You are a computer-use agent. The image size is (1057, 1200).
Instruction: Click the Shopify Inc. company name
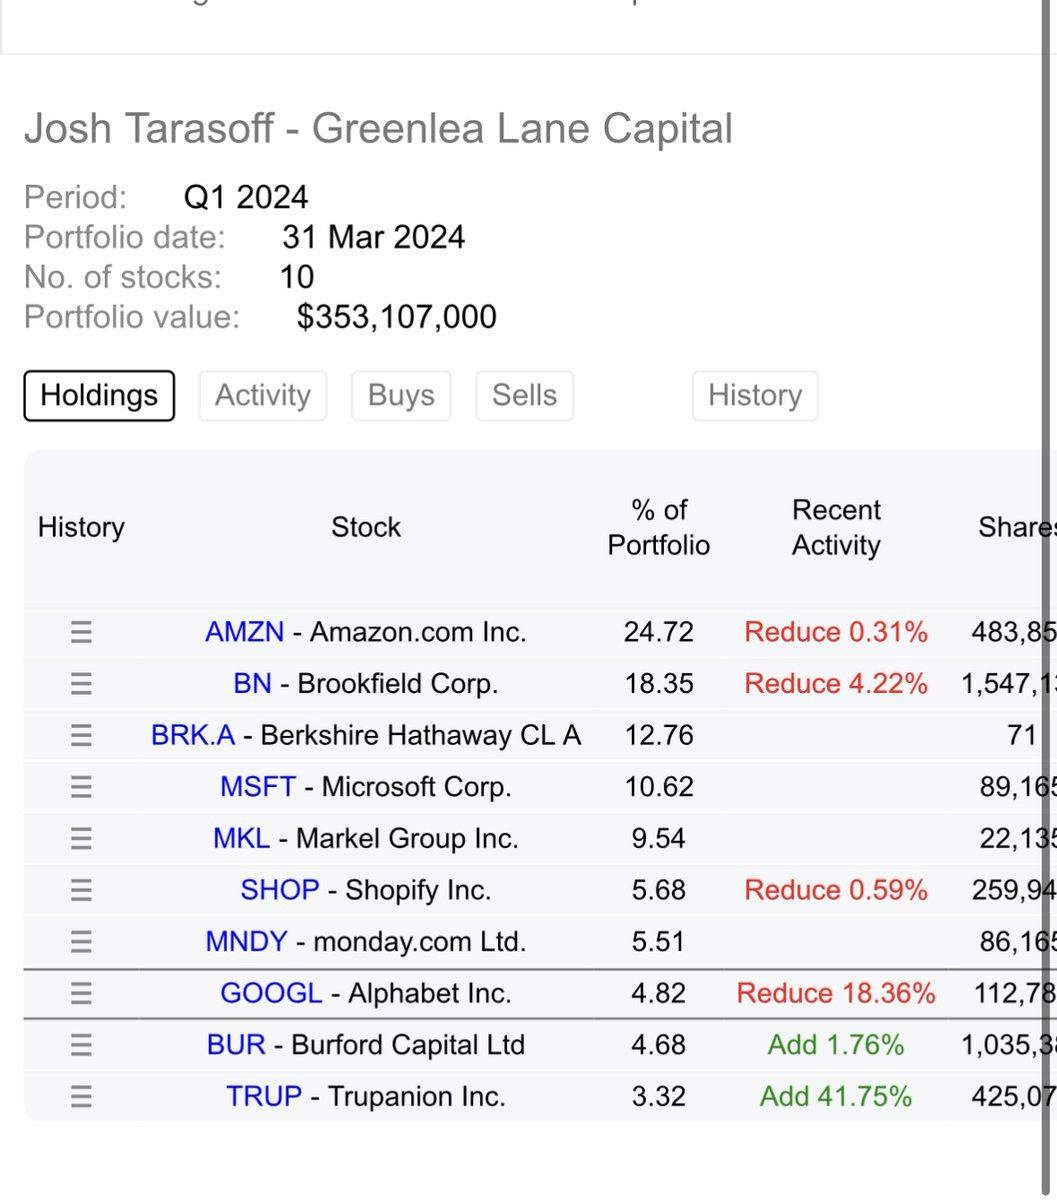coord(418,890)
